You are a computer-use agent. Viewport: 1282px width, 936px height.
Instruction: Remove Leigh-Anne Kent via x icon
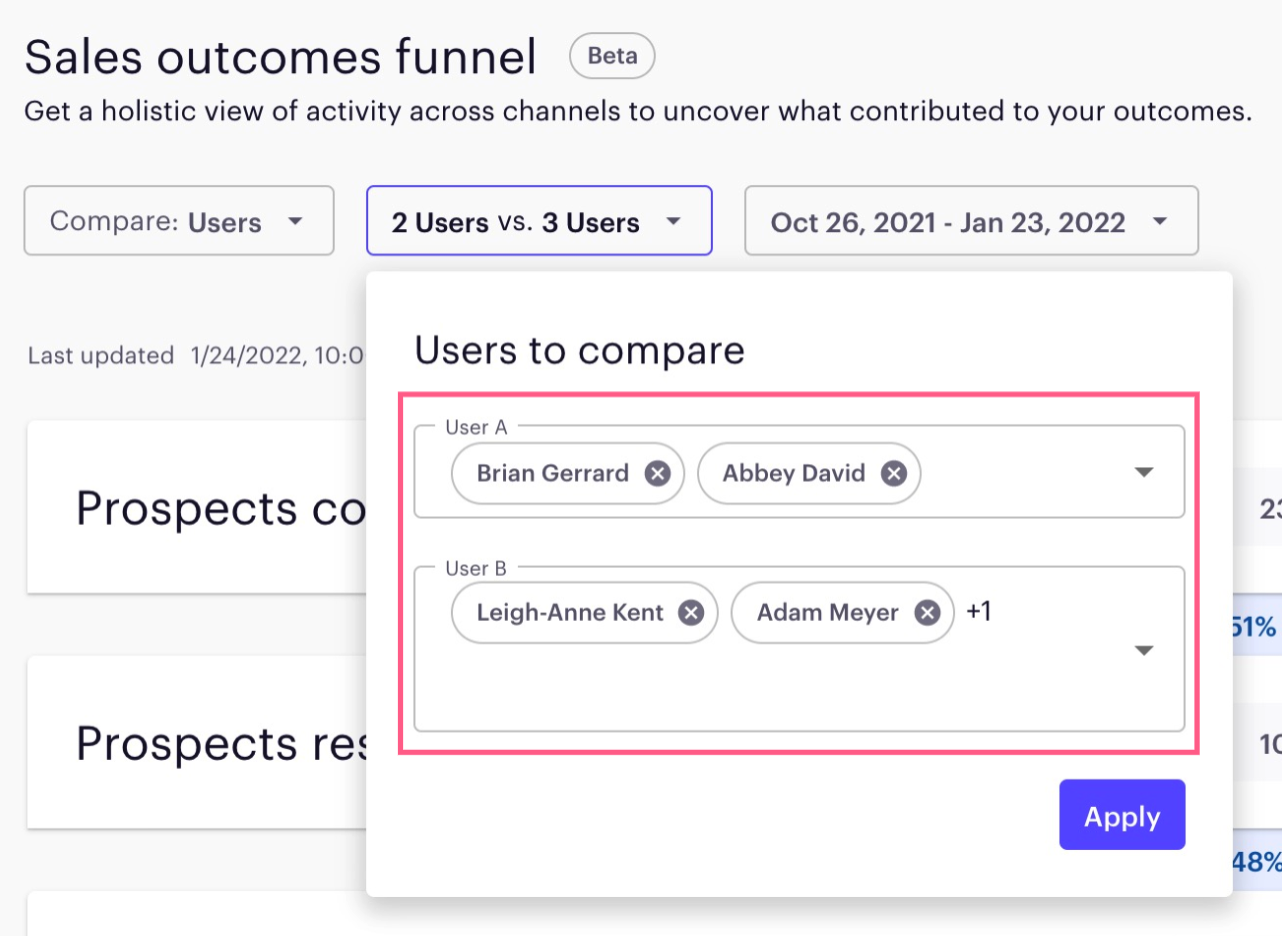691,612
